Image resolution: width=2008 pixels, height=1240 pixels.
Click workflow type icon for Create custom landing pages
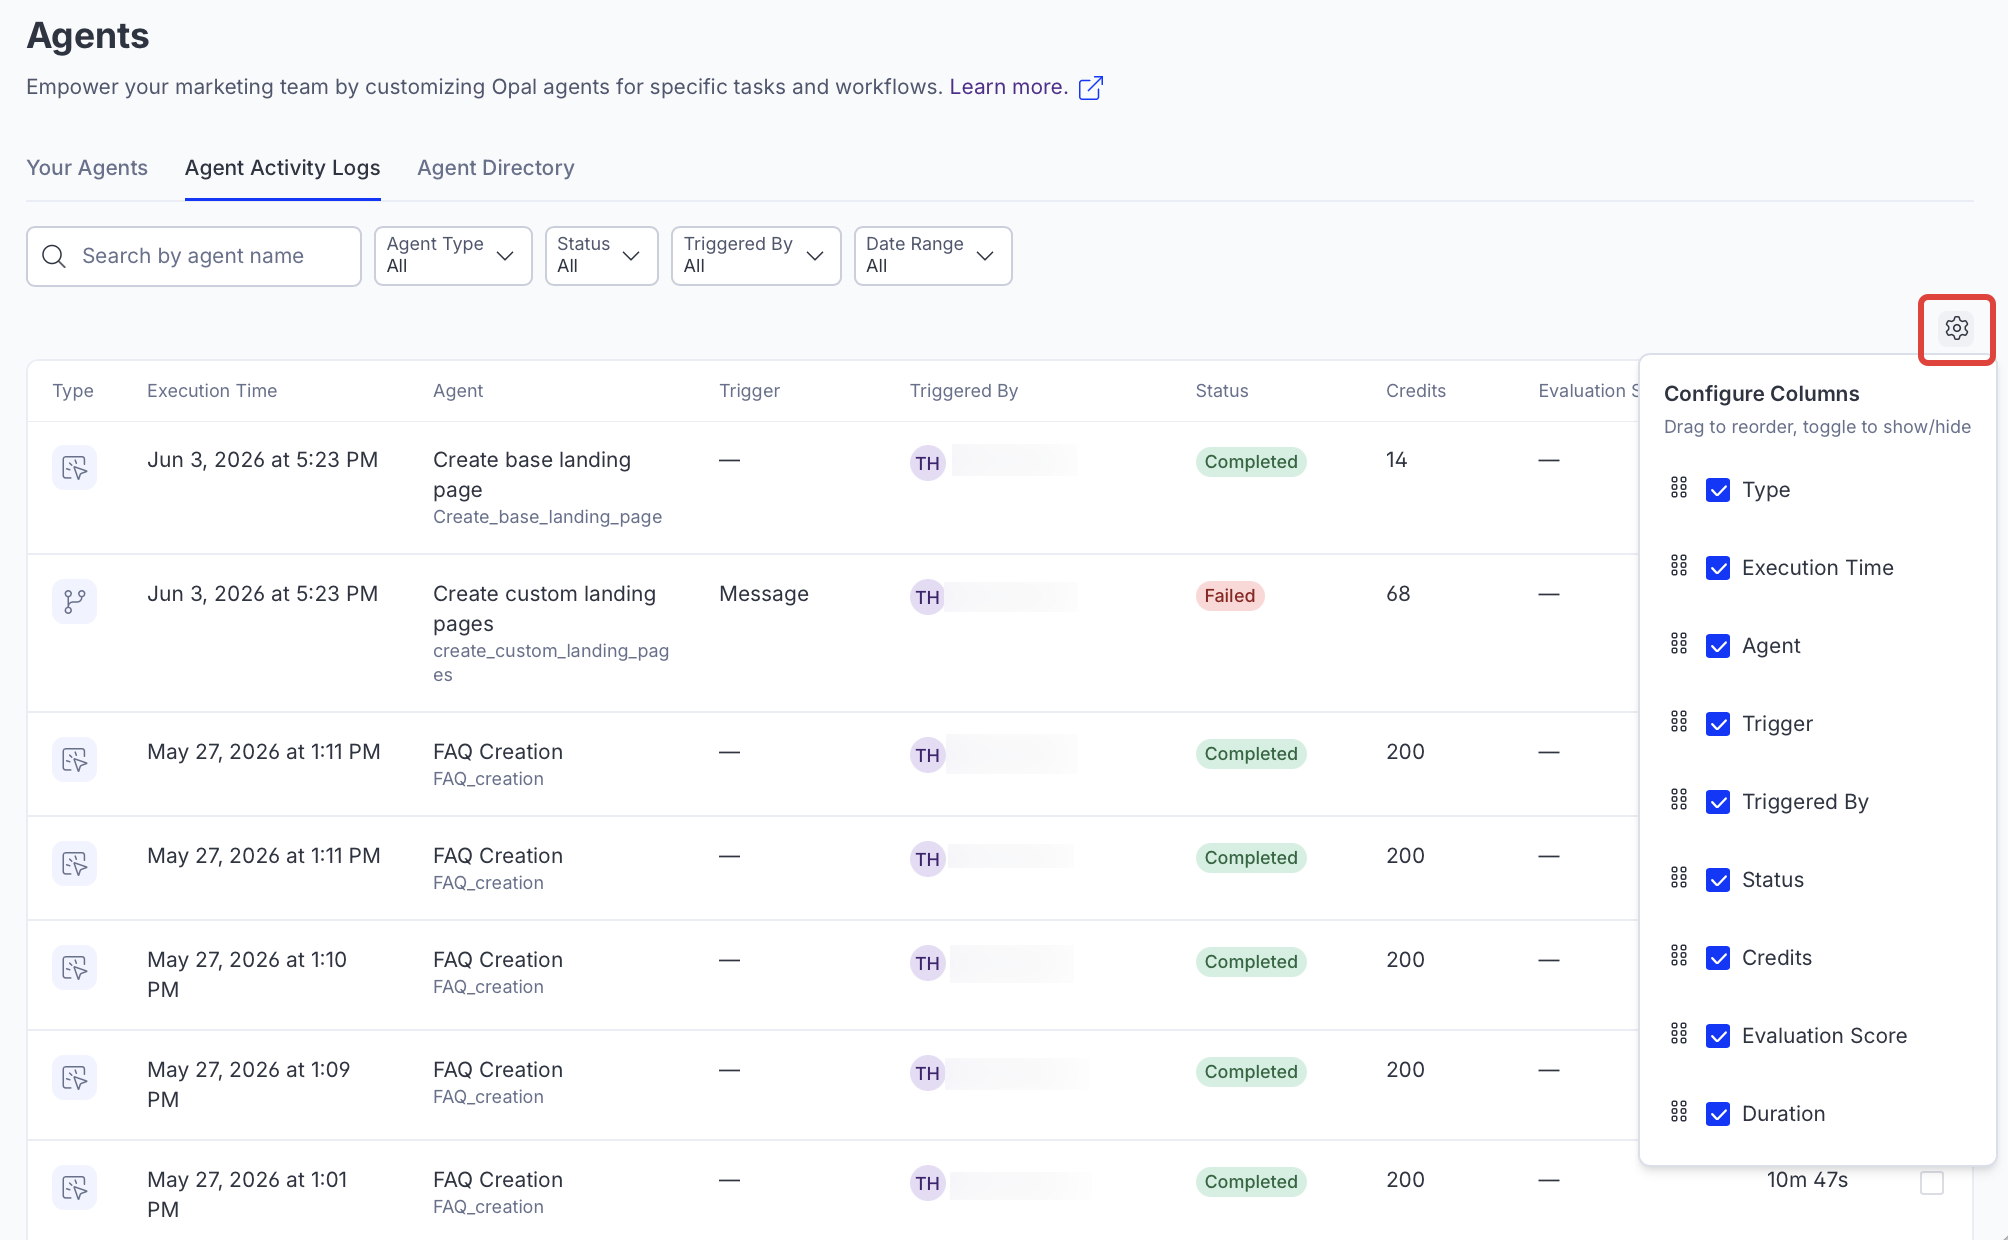(74, 601)
